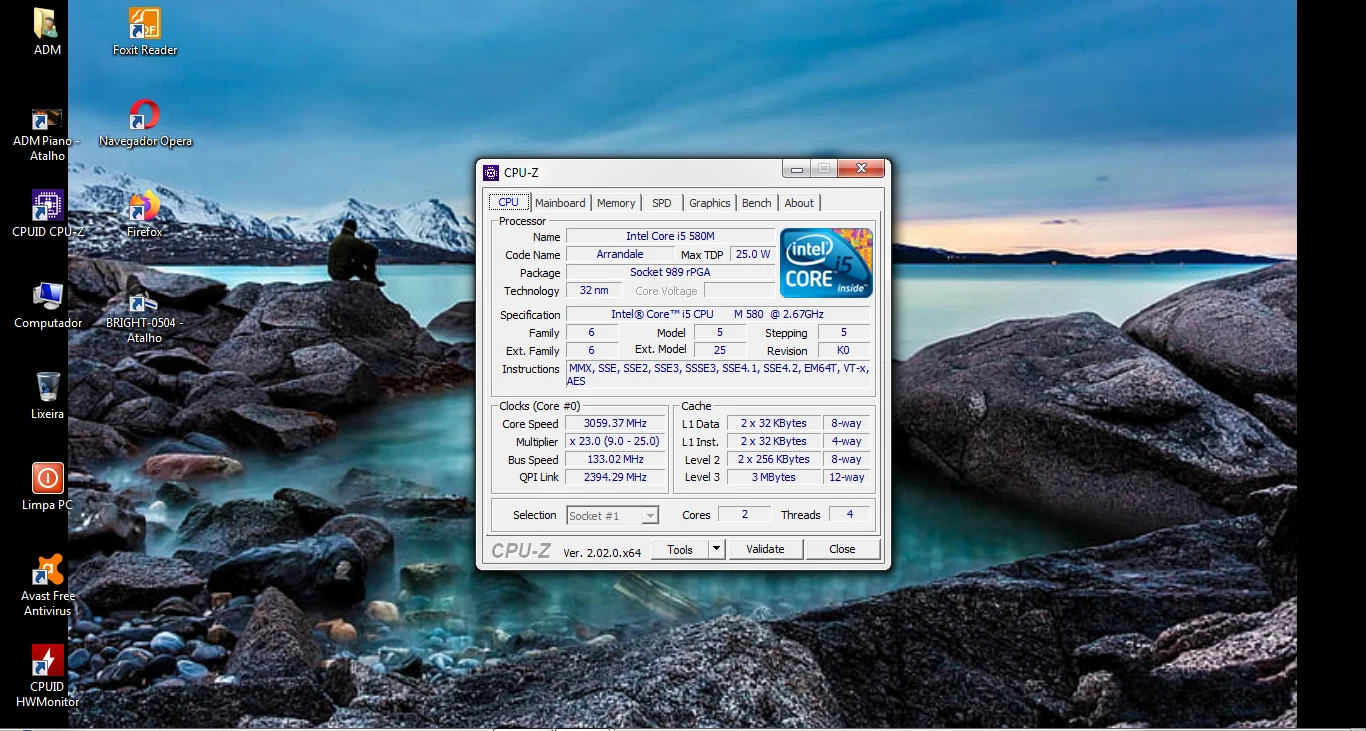1366x731 pixels.
Task: Click the Revision value K0
Action: coord(843,350)
